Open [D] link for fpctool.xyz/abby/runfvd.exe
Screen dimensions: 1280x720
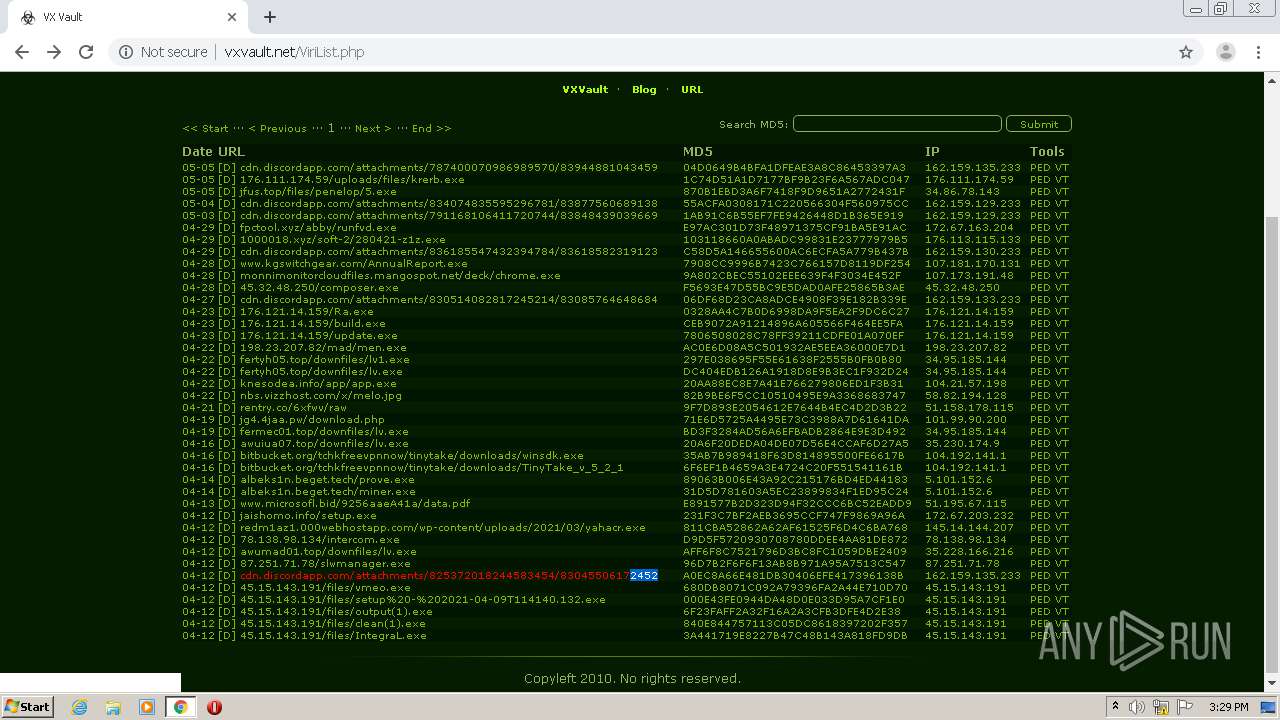(x=226, y=227)
